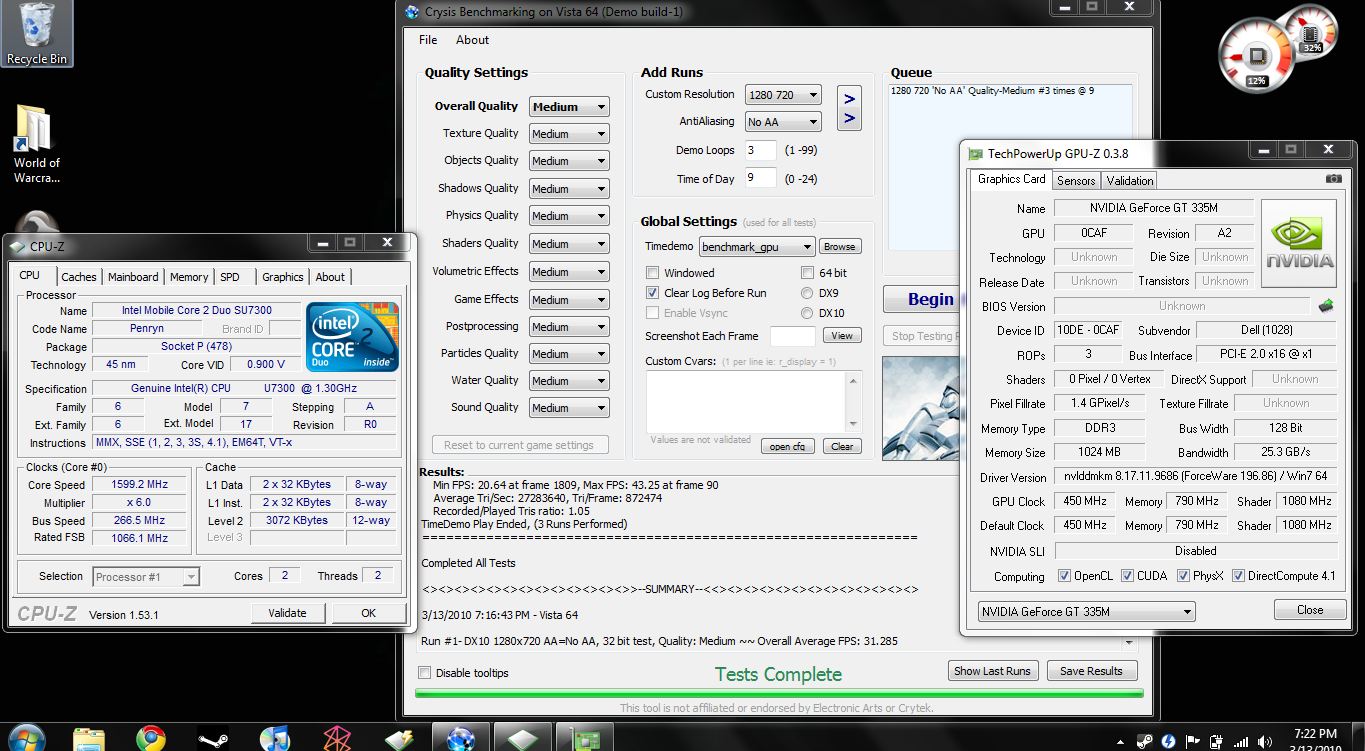Open Windows Explorer from the taskbar

pos(89,739)
